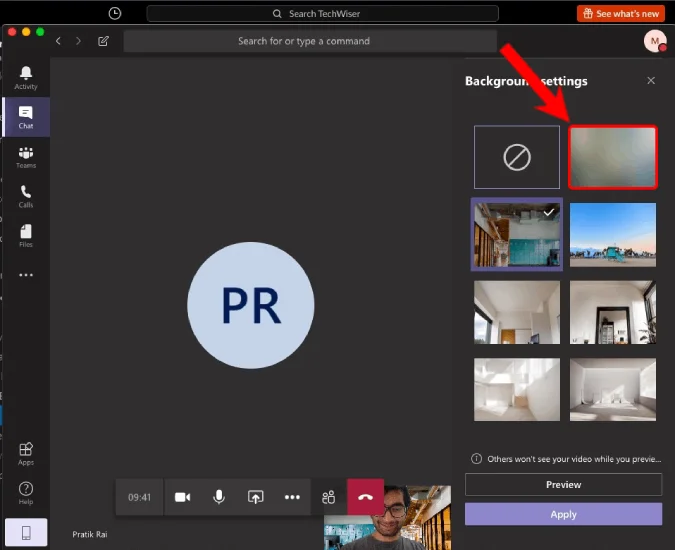The image size is (675, 550).
Task: Select the beach background image
Action: (613, 235)
